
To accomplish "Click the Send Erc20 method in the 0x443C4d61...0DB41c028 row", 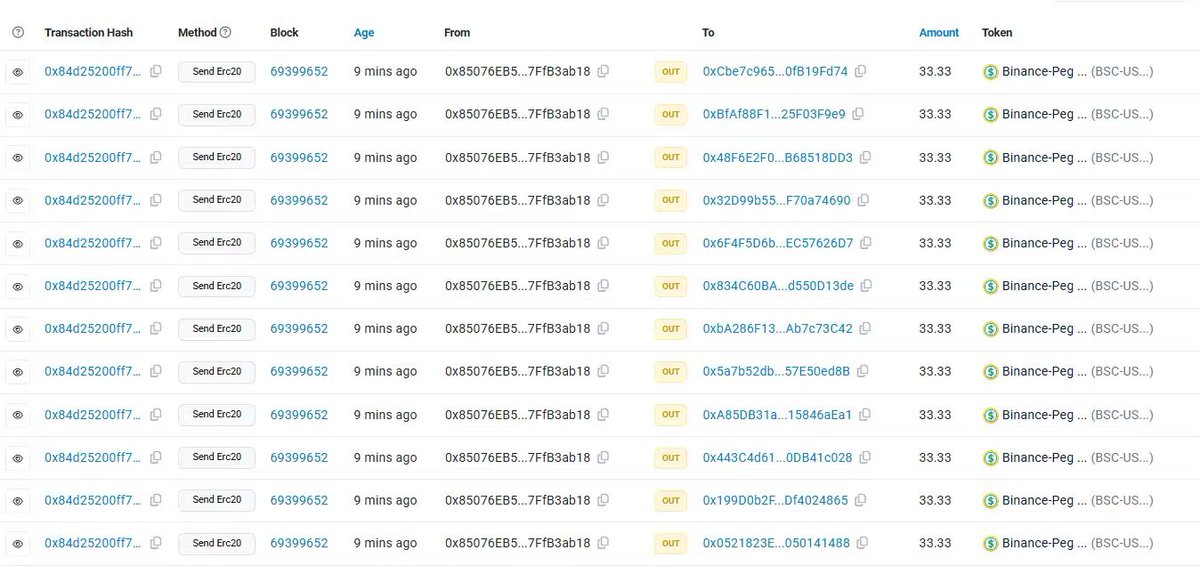I will [x=217, y=458].
